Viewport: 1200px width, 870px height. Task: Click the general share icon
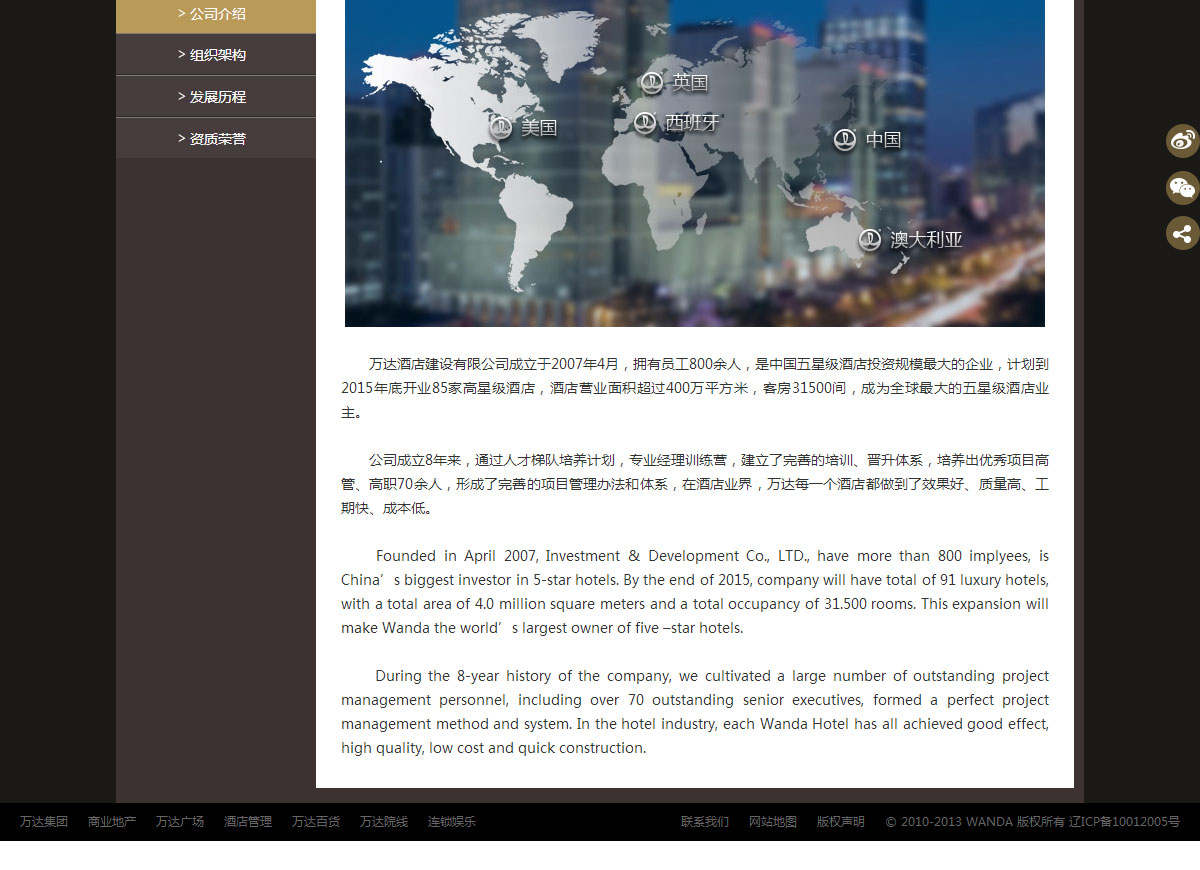point(1182,234)
